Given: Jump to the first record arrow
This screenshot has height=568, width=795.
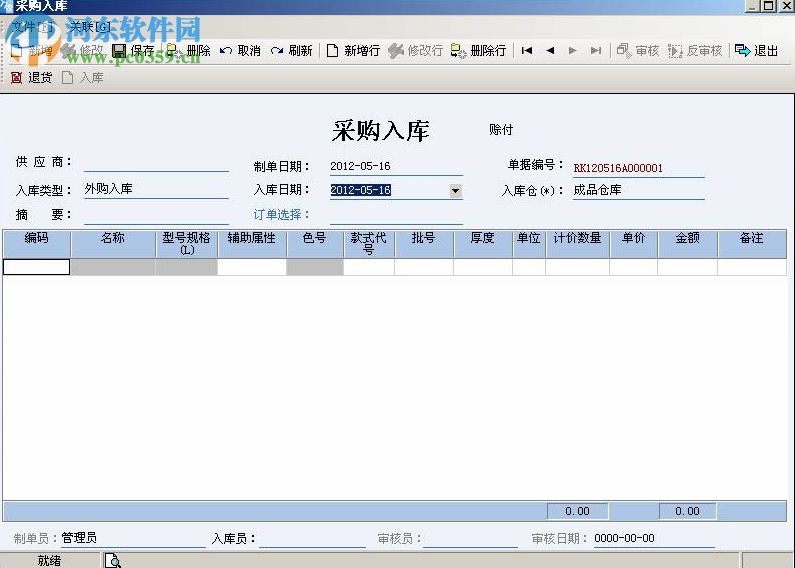Looking at the screenshot, I should pyautogui.click(x=527, y=50).
